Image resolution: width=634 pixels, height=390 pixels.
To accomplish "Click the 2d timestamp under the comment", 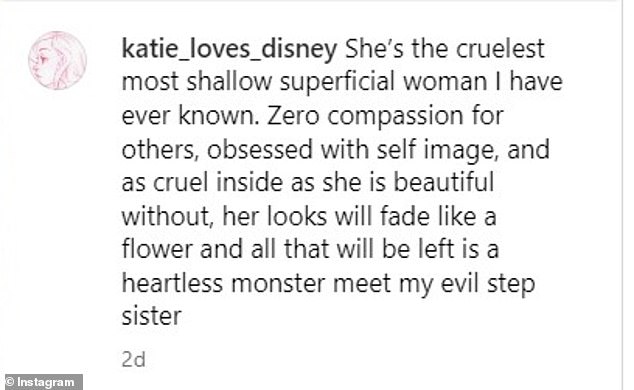I will pos(133,359).
